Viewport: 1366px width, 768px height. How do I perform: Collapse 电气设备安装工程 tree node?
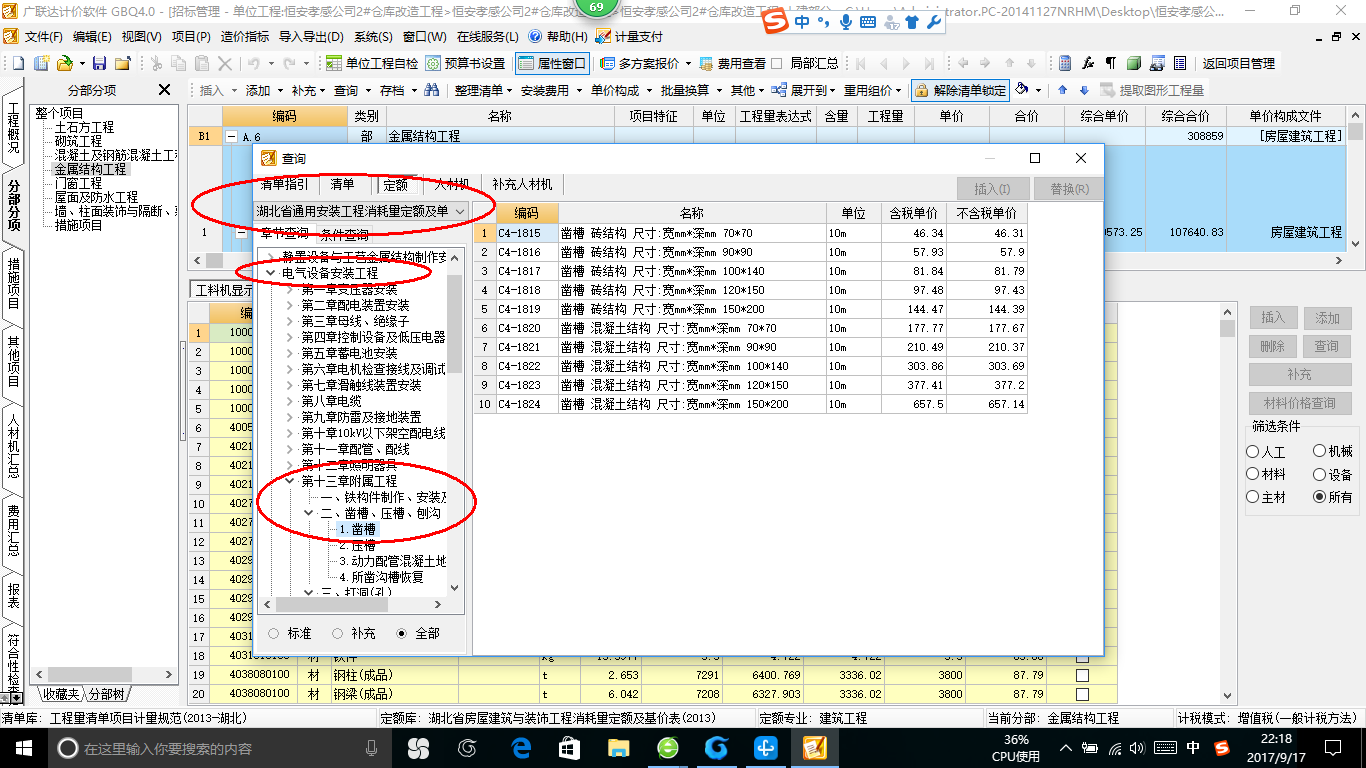tap(270, 273)
